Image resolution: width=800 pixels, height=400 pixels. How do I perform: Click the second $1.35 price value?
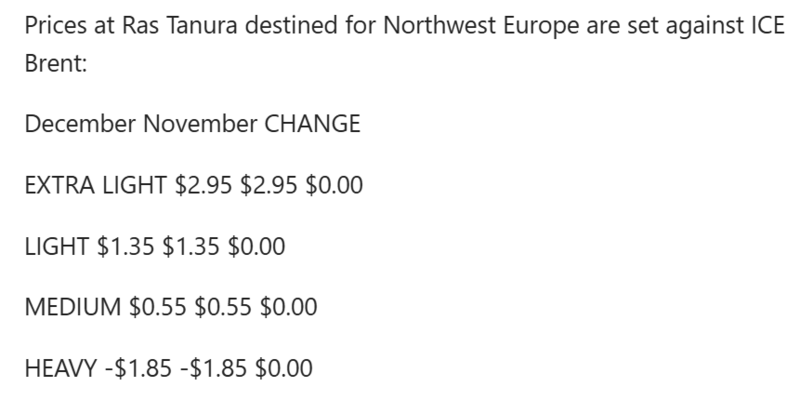[190, 246]
